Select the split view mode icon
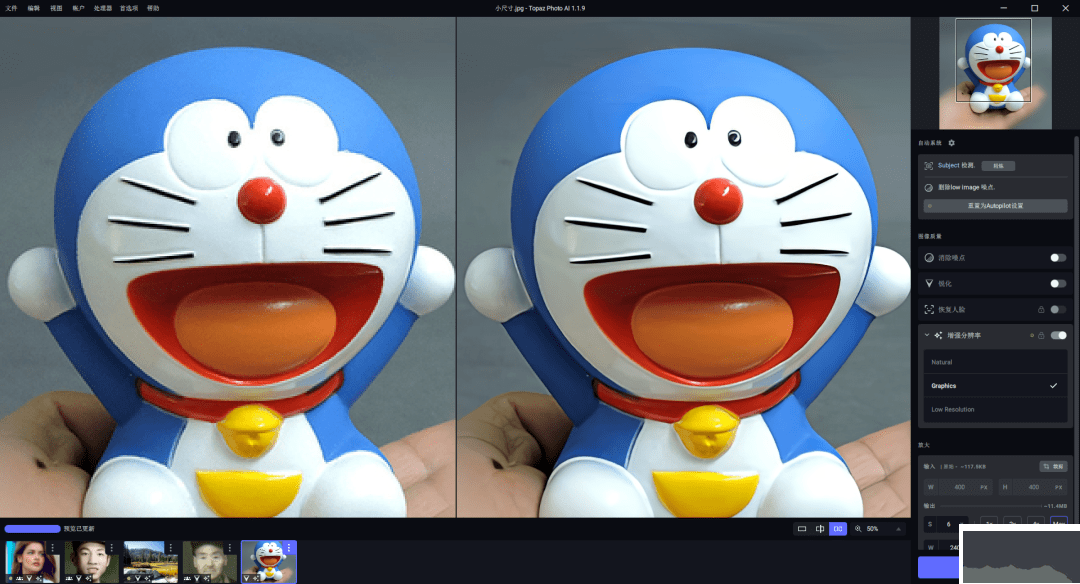This screenshot has height=584, width=1080. [820, 528]
